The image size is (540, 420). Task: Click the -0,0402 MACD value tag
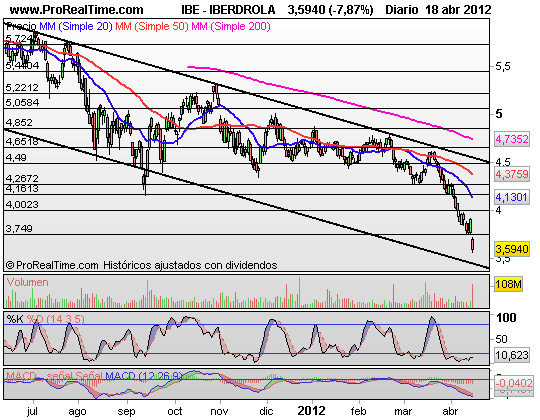pos(513,383)
